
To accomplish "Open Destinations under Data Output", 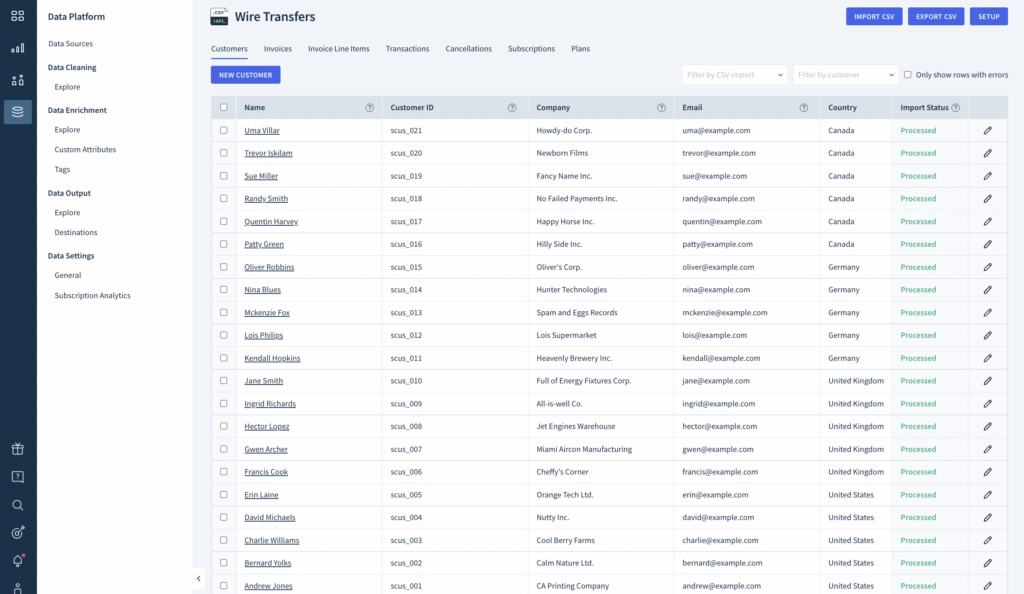I will (x=76, y=232).
